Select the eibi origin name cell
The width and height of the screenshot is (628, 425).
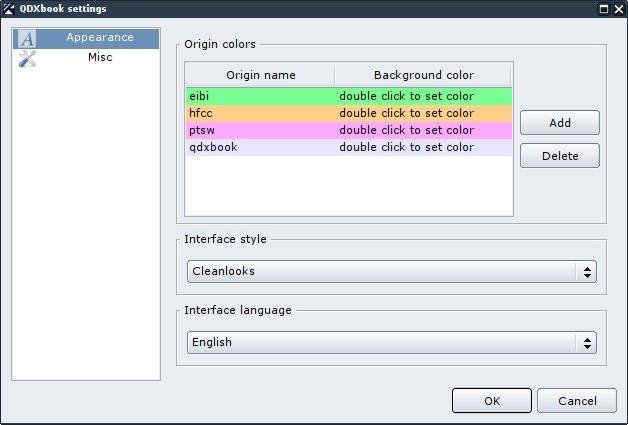point(259,97)
